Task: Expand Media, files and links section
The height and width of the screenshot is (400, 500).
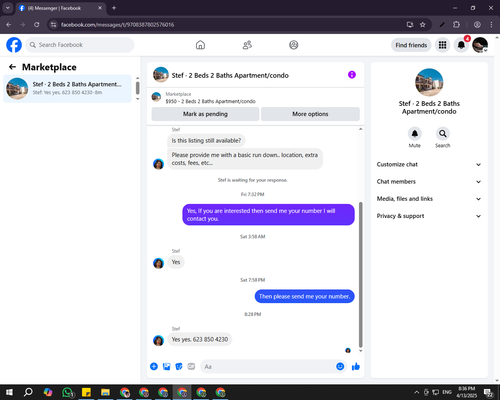Action: 429,199
